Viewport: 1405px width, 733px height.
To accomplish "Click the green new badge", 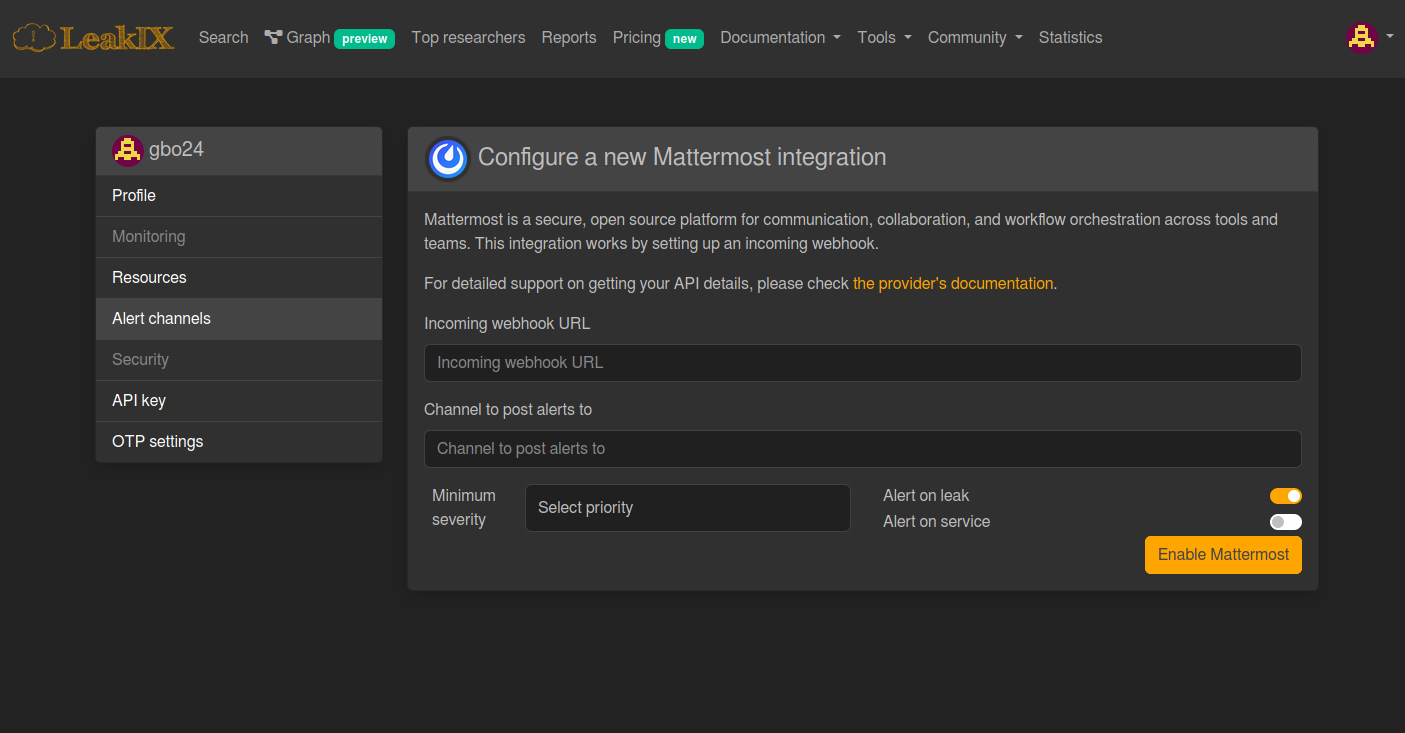I will click(x=685, y=39).
